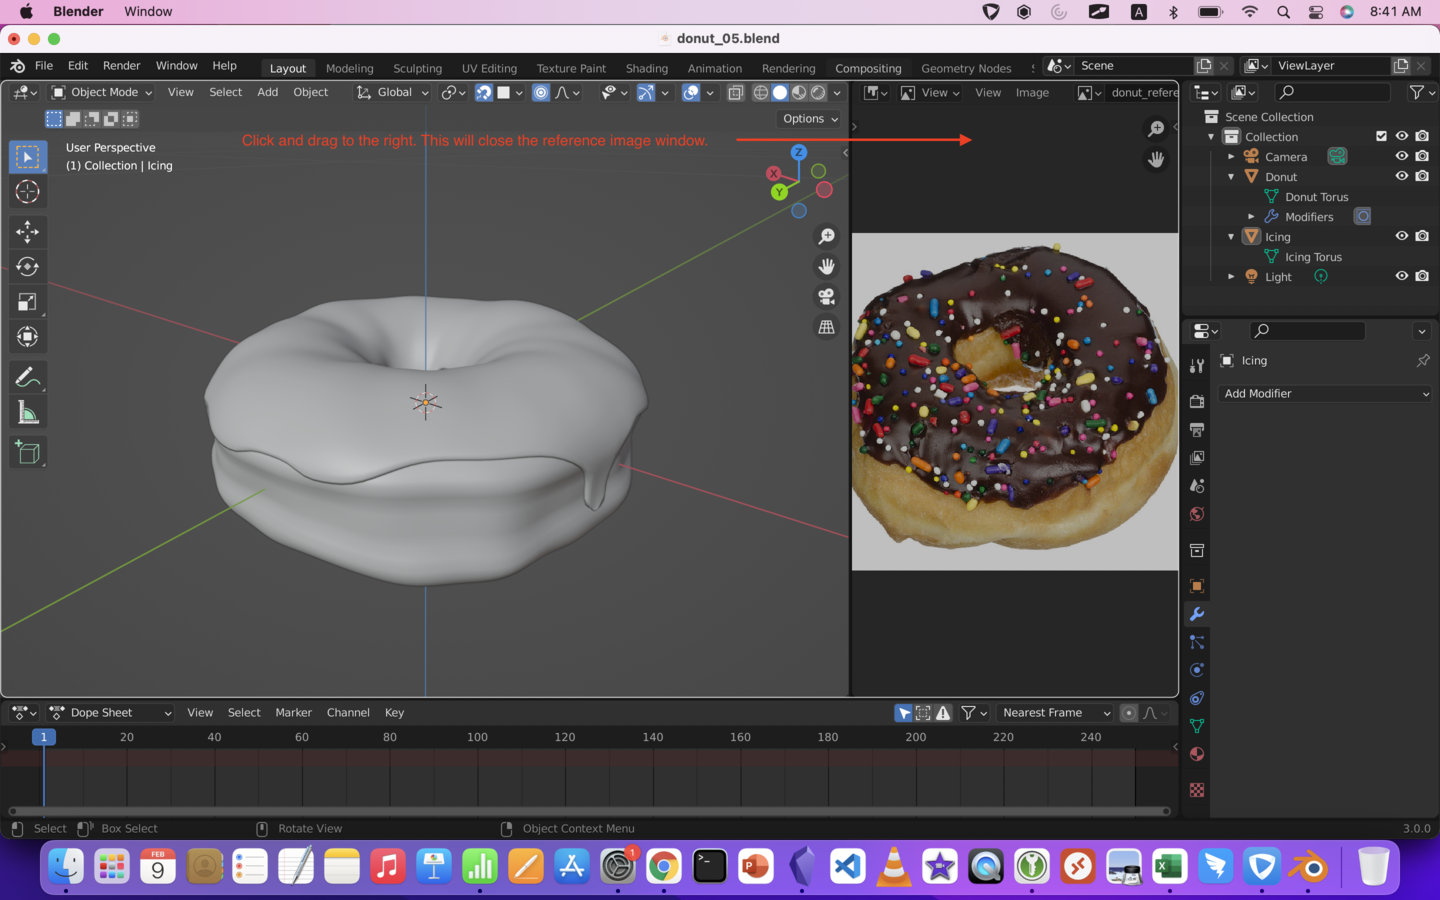
Task: Select the Move tool
Action: [x=27, y=232]
